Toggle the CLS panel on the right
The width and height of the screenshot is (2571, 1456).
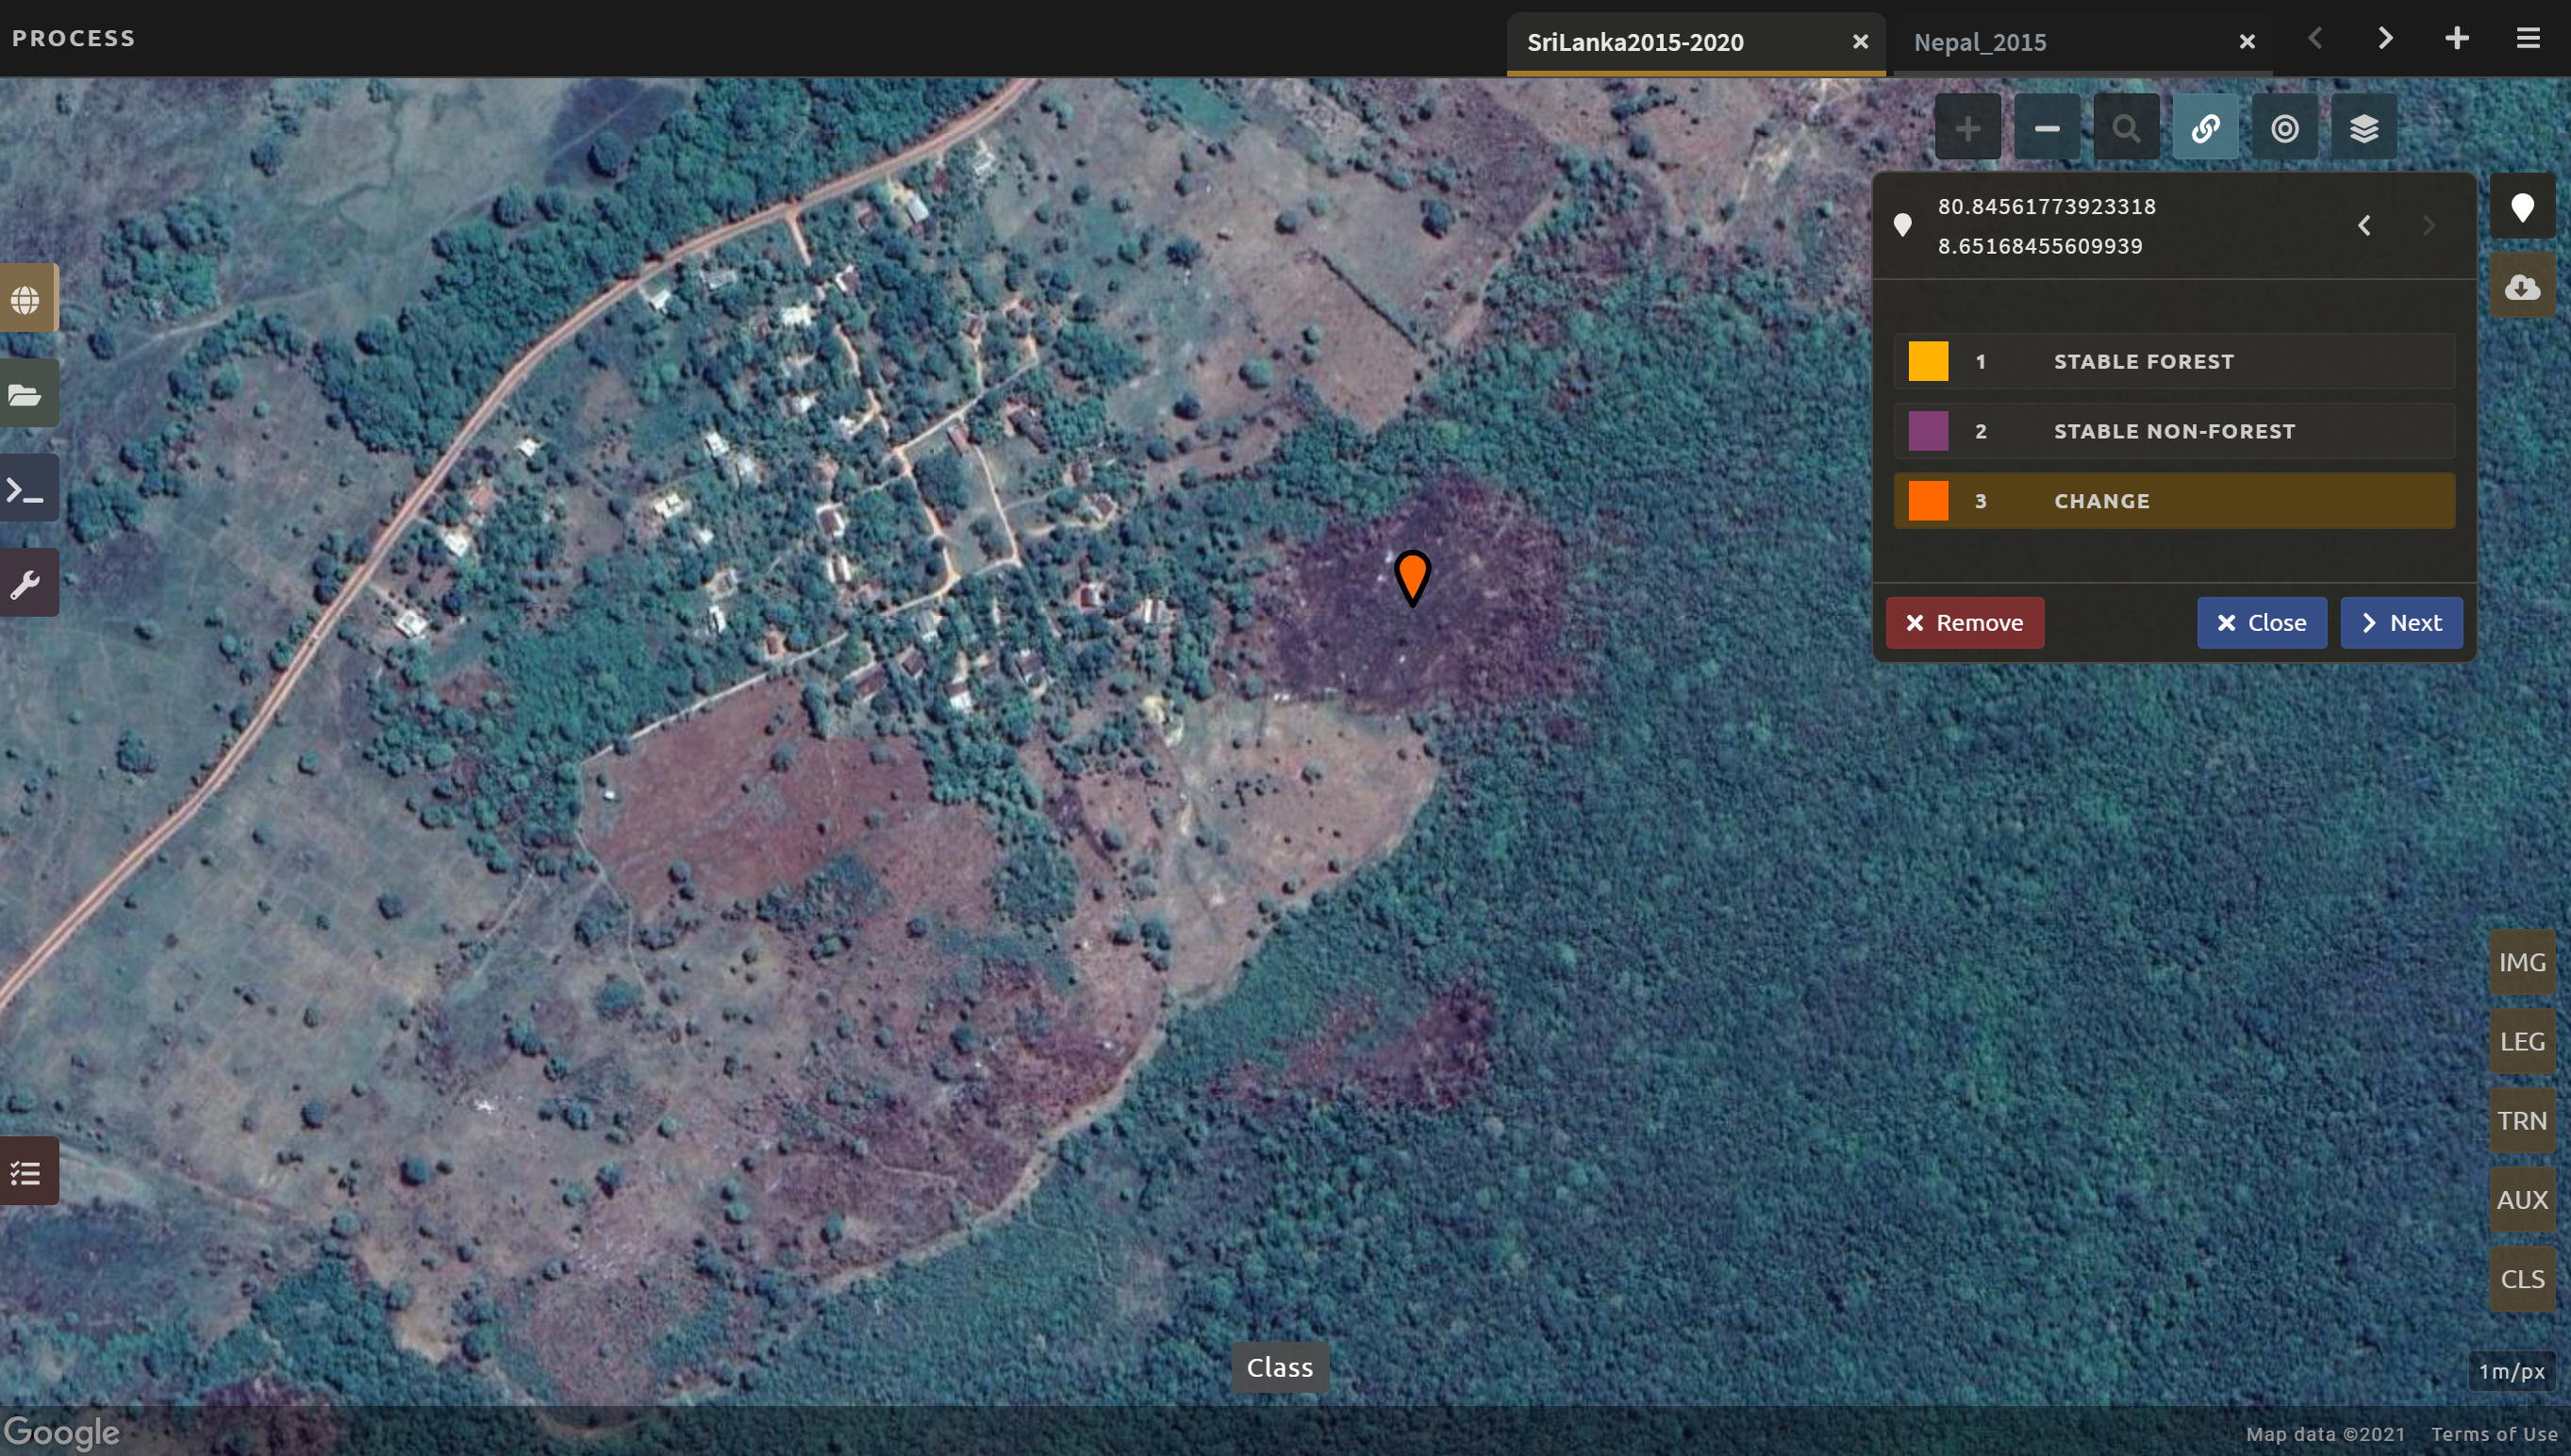pos(2521,1277)
